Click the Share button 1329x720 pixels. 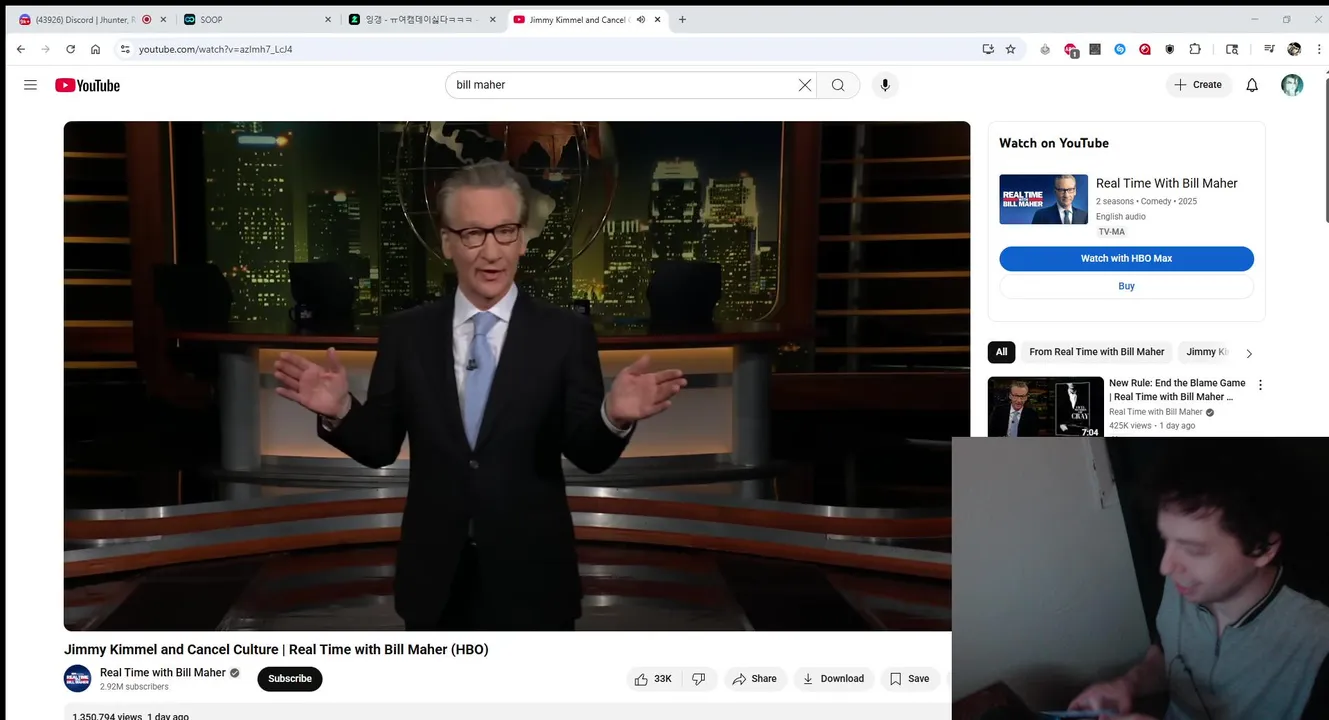754,679
